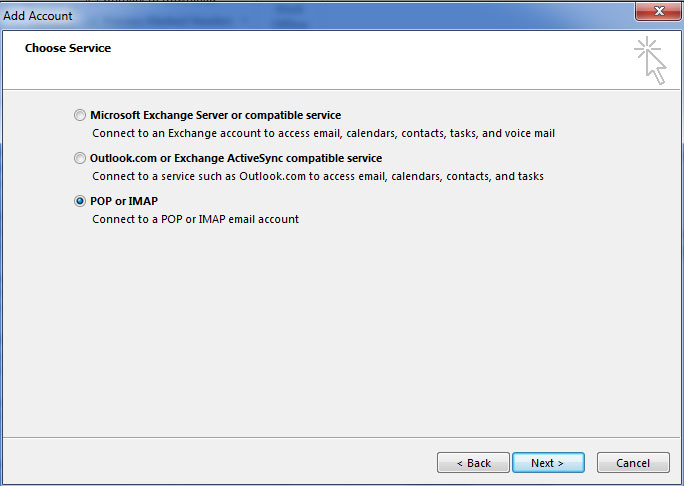Return to previous page with Back button

click(473, 462)
